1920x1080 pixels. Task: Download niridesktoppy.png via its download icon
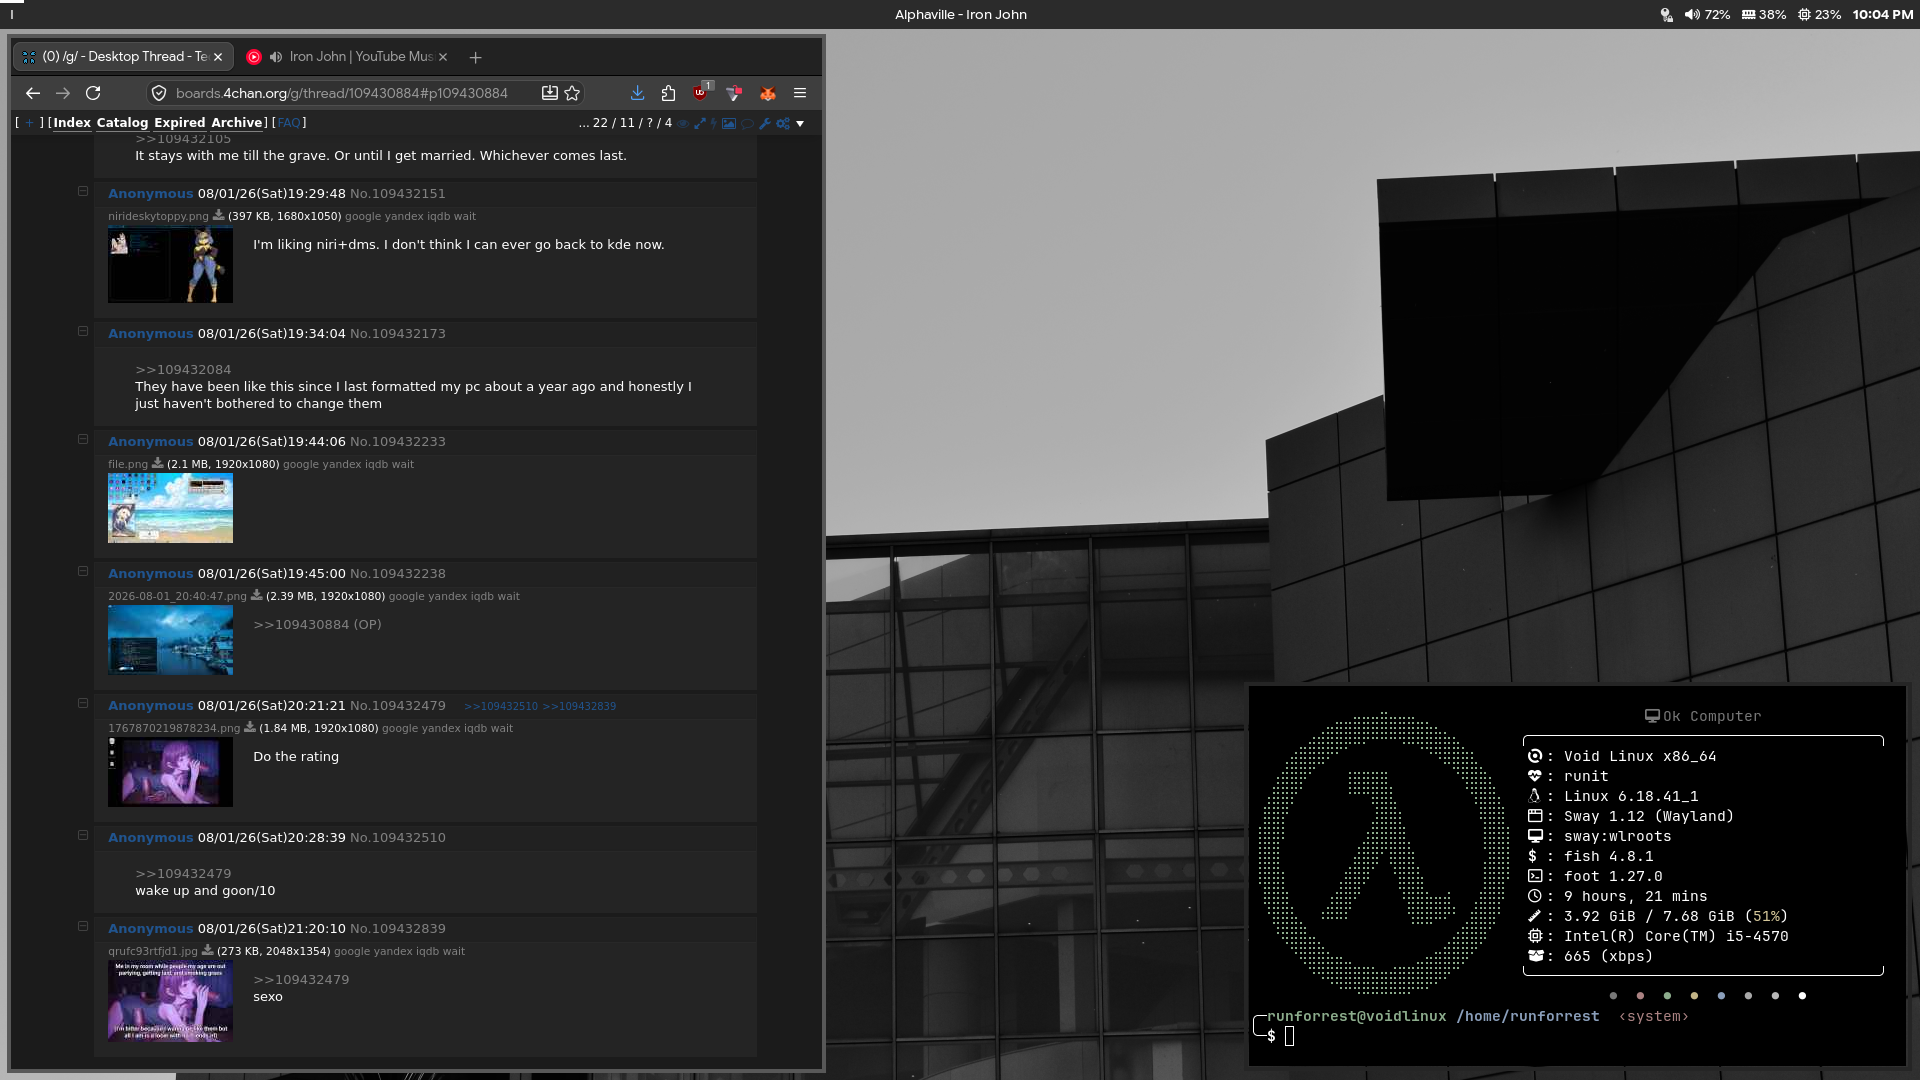218,215
